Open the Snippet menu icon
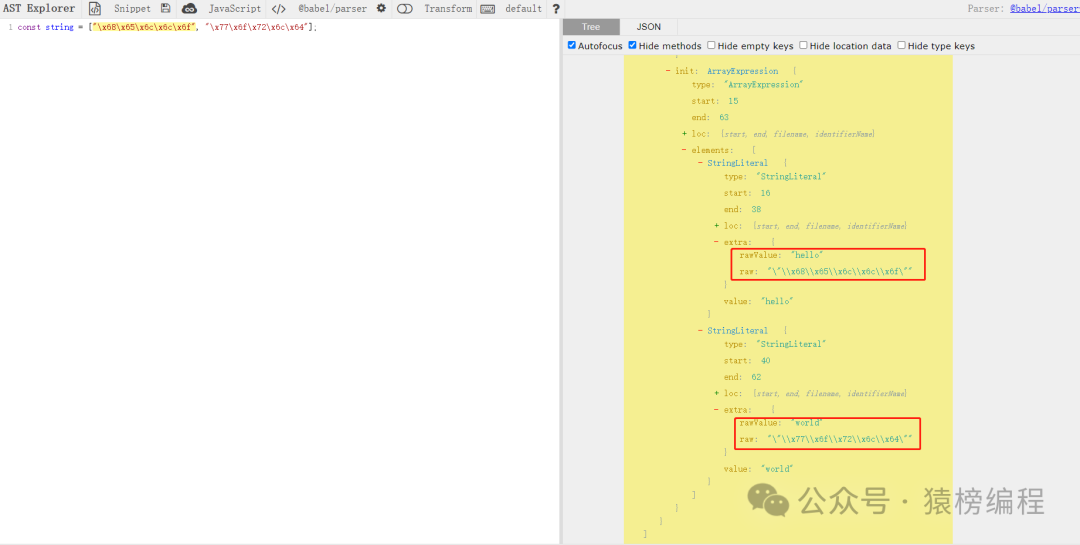The image size is (1080, 545). 95,9
